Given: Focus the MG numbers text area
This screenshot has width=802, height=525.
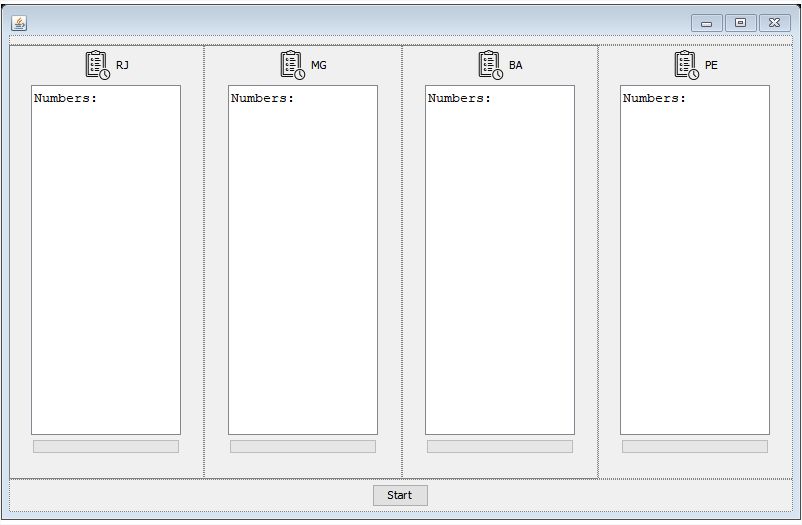Looking at the screenshot, I should coord(303,260).
